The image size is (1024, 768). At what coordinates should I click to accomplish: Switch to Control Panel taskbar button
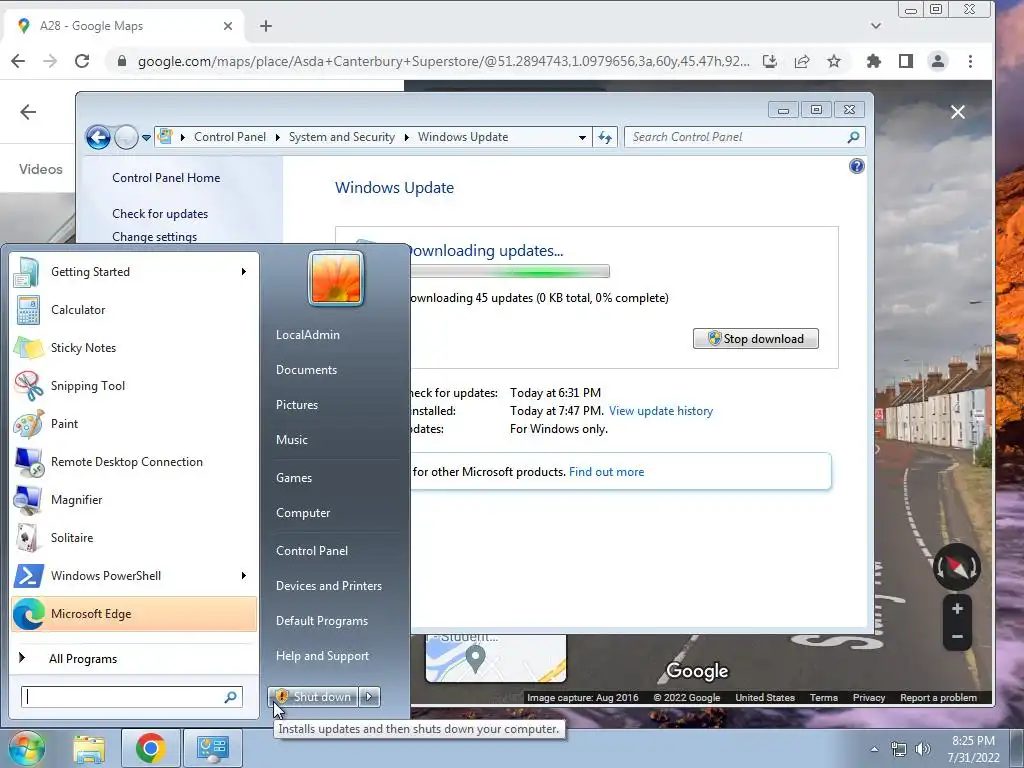[212, 748]
